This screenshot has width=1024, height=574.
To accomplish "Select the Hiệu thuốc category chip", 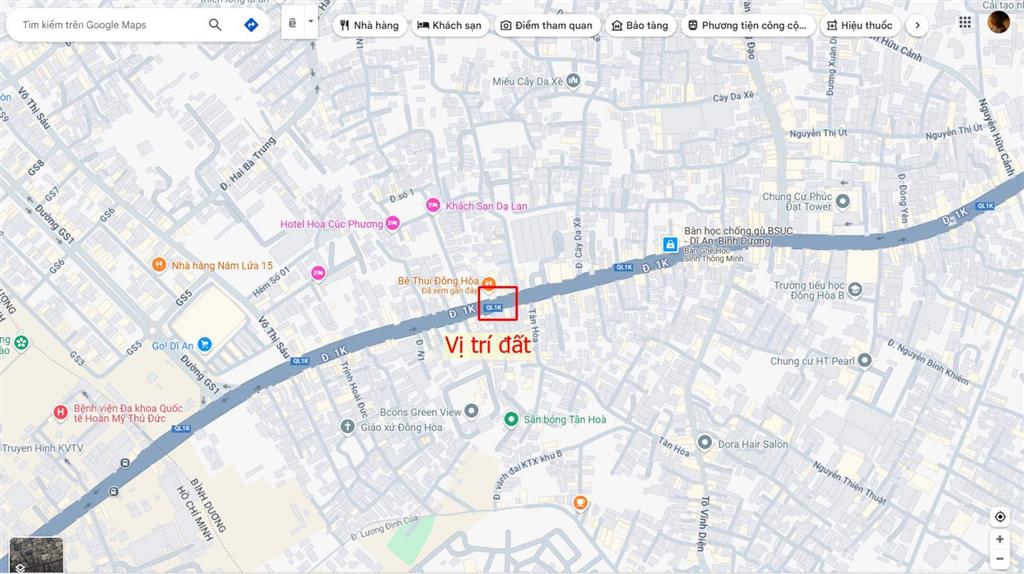I will tap(859, 25).
